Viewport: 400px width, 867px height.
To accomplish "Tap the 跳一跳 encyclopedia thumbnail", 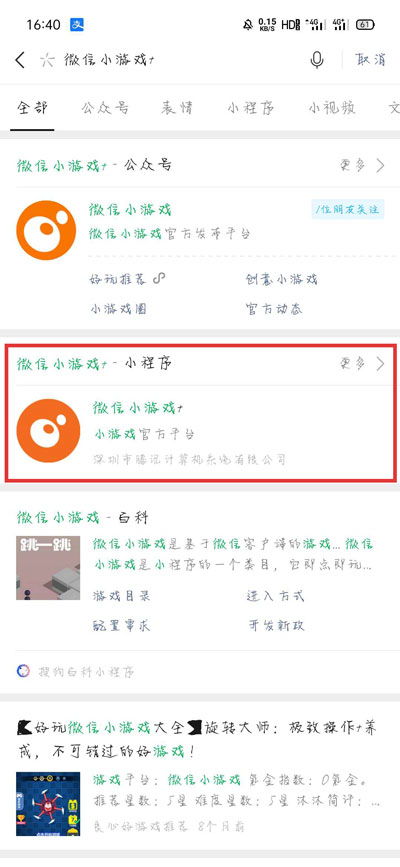I will (x=48, y=568).
